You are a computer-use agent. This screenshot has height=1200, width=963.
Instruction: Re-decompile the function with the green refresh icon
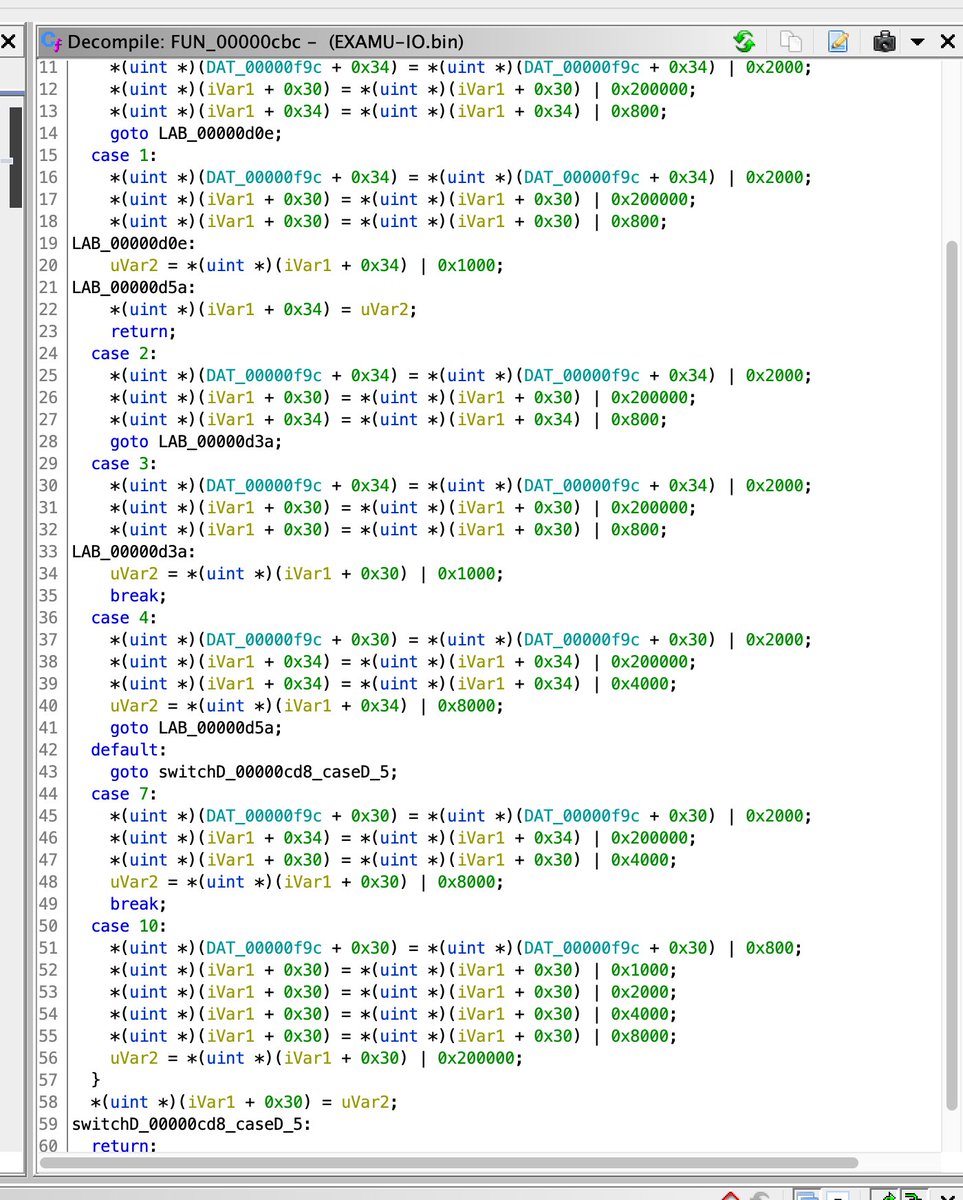[x=743, y=41]
